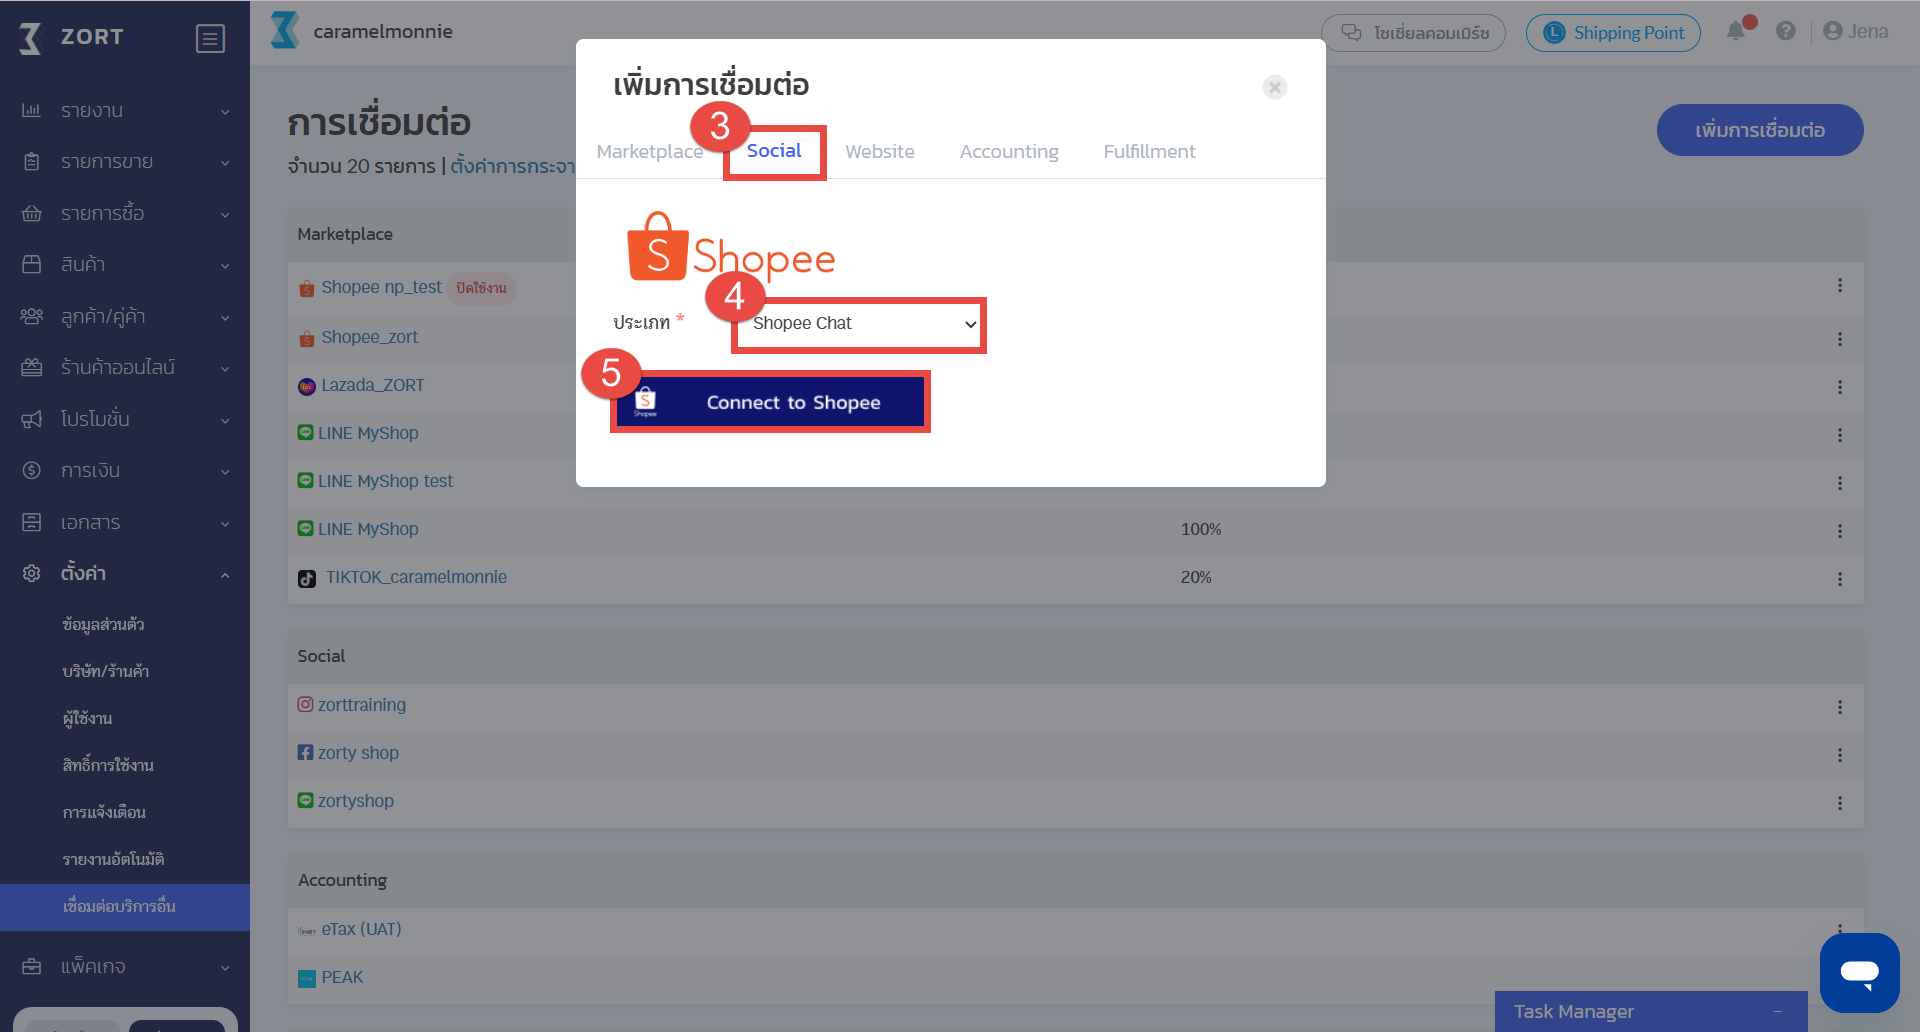Switch to the Fulfillment tab
1920x1032 pixels.
(1149, 152)
